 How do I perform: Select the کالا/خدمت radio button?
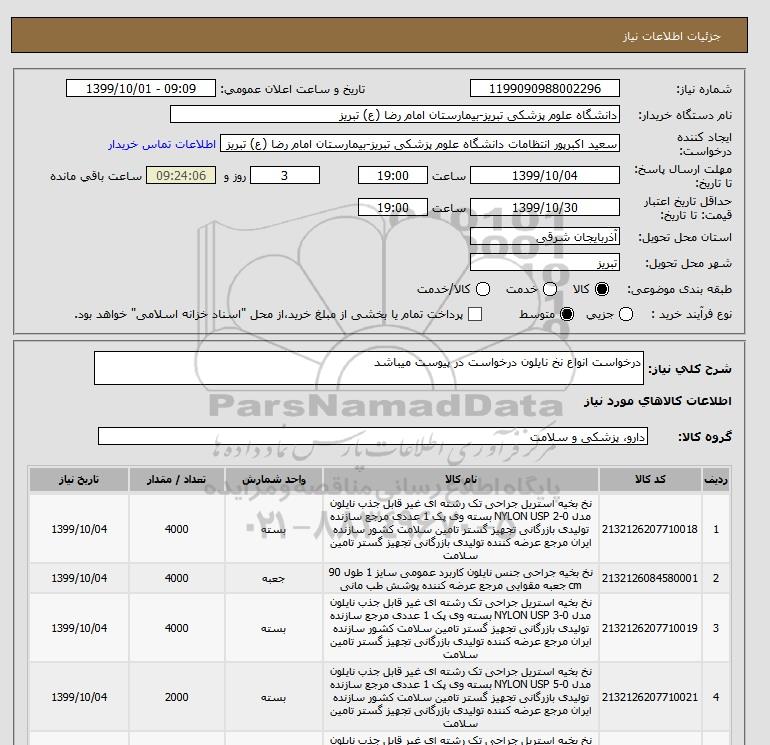point(483,289)
